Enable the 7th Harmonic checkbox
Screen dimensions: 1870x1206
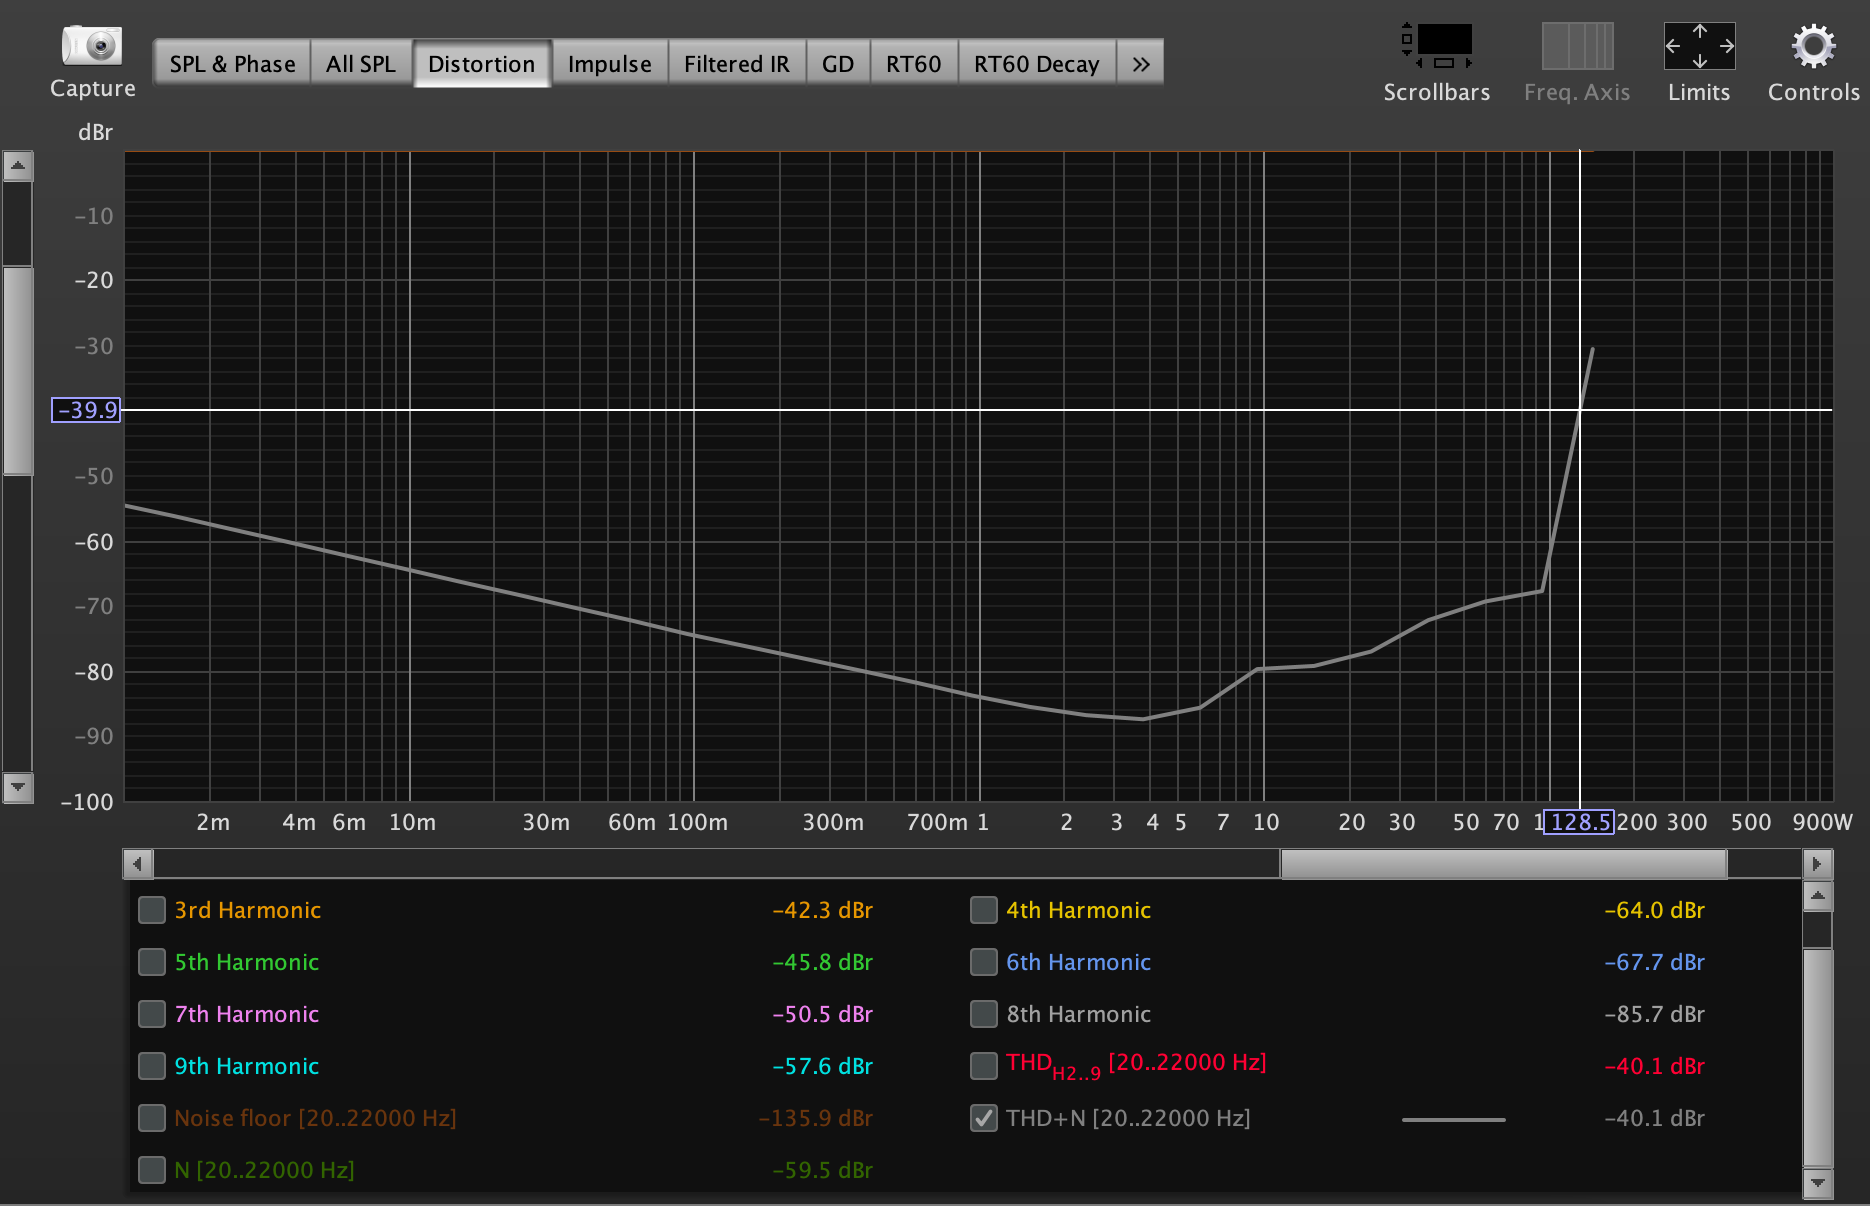click(x=152, y=1014)
